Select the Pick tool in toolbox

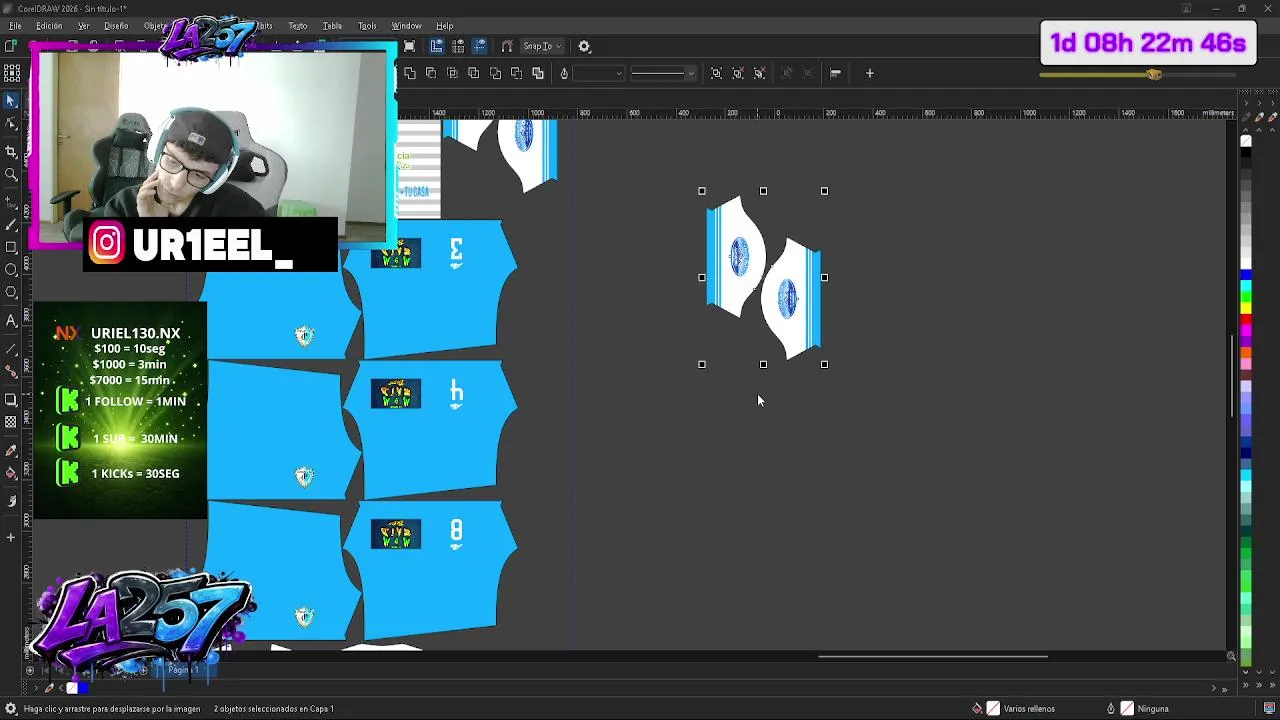click(x=11, y=101)
